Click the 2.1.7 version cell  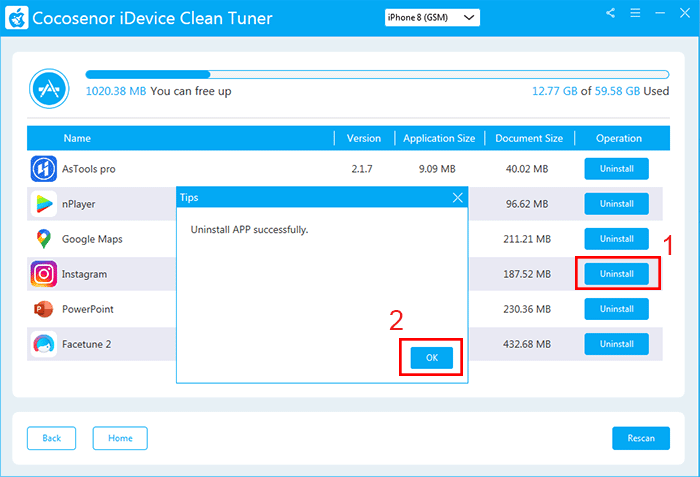[362, 169]
